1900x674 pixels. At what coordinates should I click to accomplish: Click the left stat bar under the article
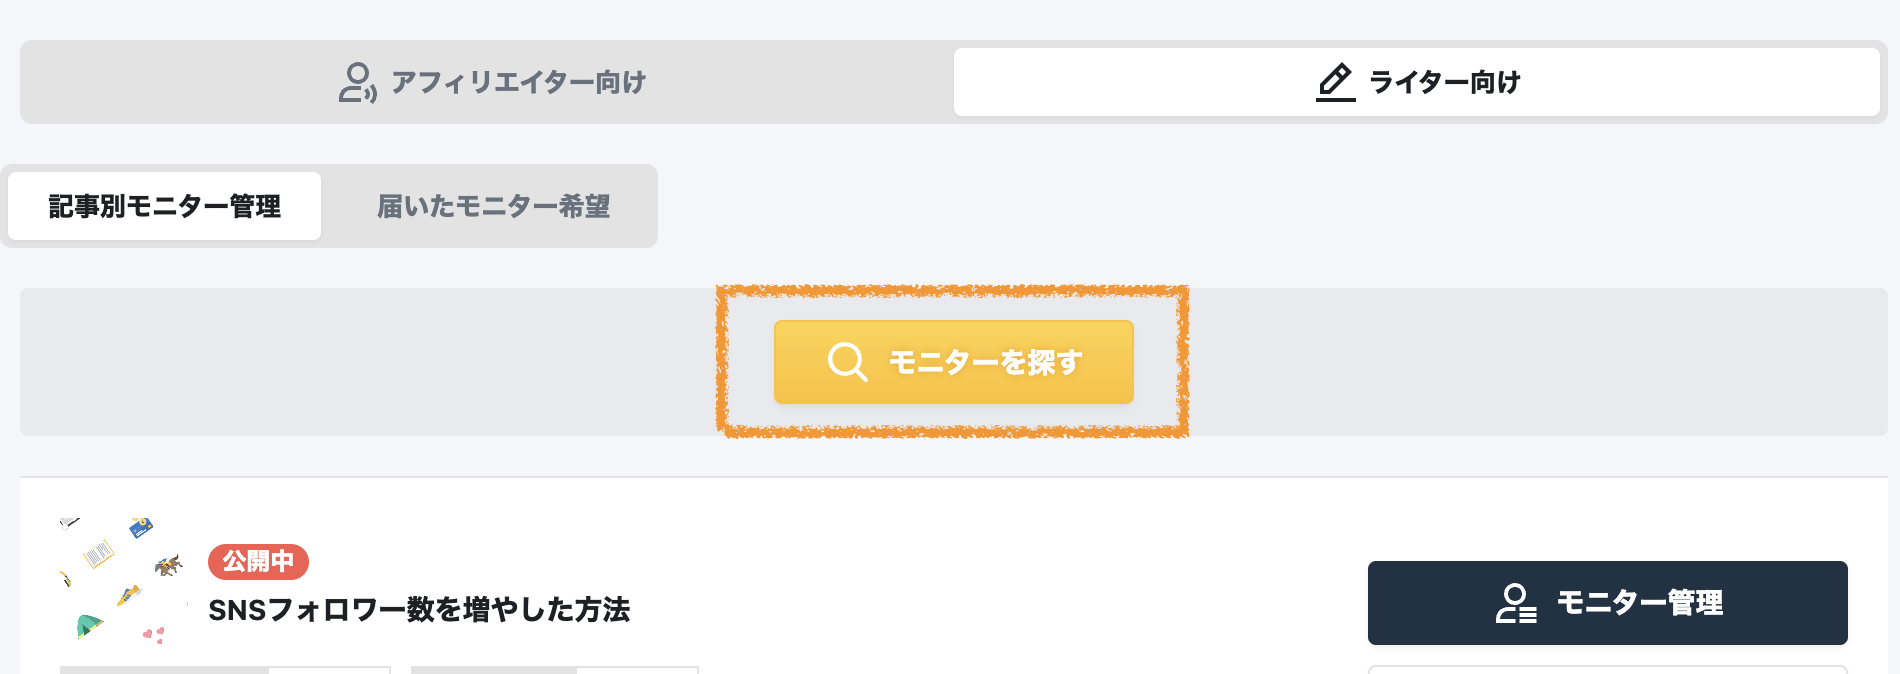[225, 671]
